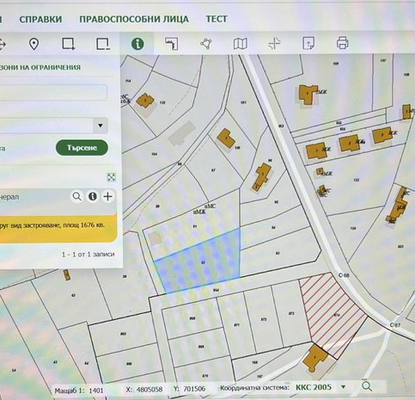
Task: Click the '1 - 1 от 1 записи' text
Action: [x=88, y=254]
